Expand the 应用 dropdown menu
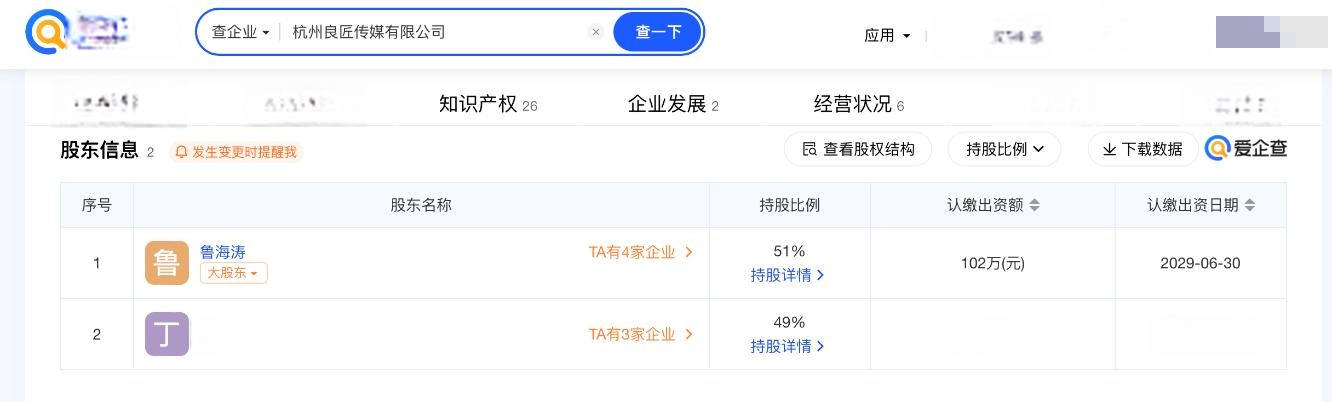The image size is (1332, 402). (887, 35)
